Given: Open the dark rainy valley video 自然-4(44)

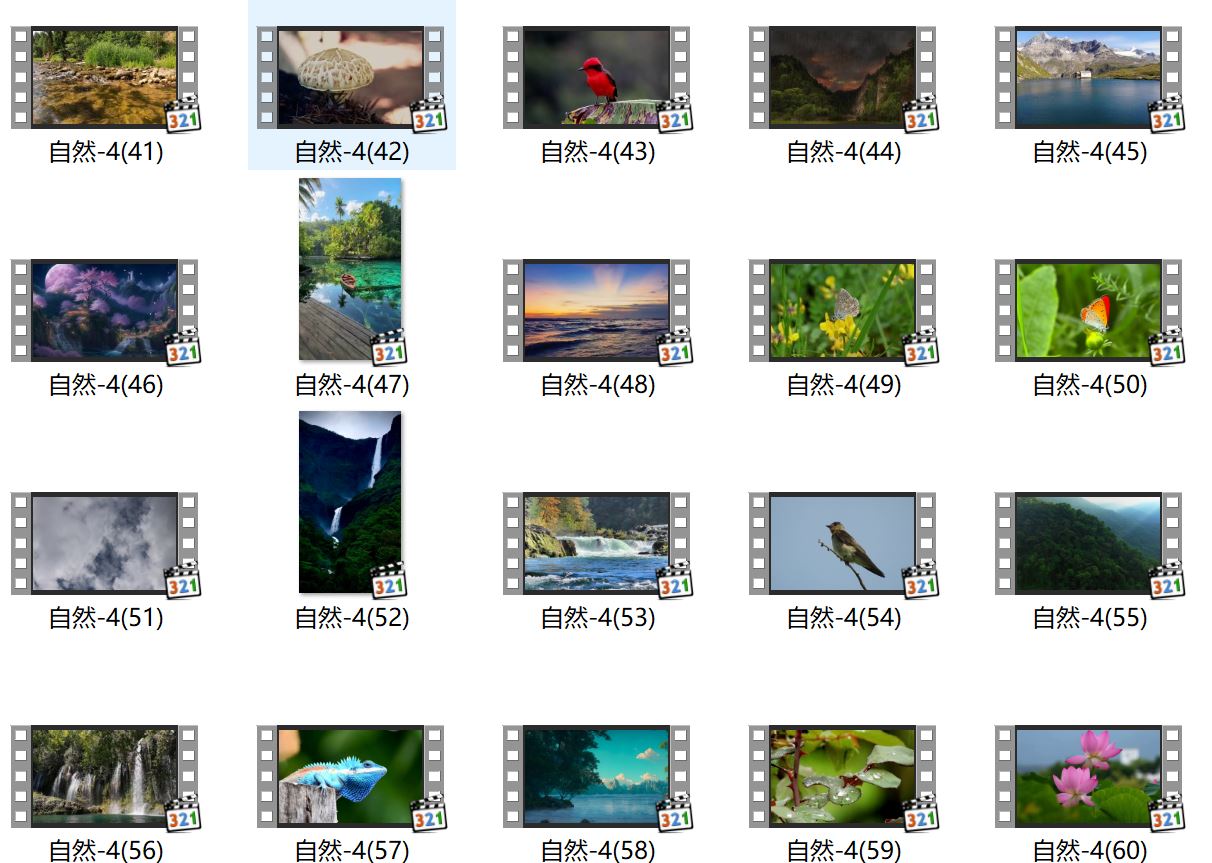Looking at the screenshot, I should [x=842, y=78].
